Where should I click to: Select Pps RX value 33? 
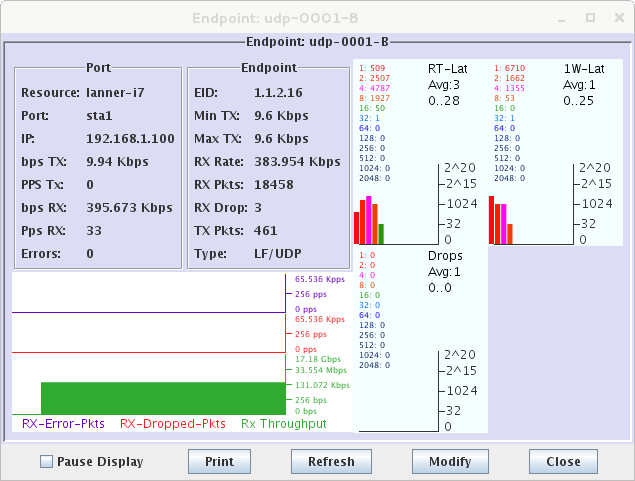(94, 231)
